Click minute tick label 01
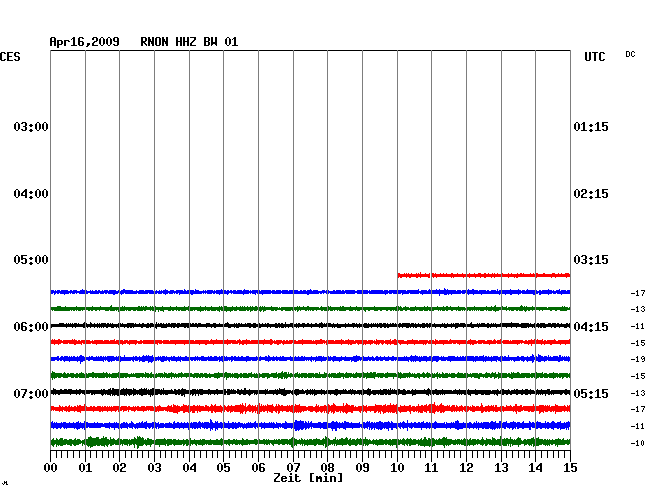650x494 pixels. (85, 468)
